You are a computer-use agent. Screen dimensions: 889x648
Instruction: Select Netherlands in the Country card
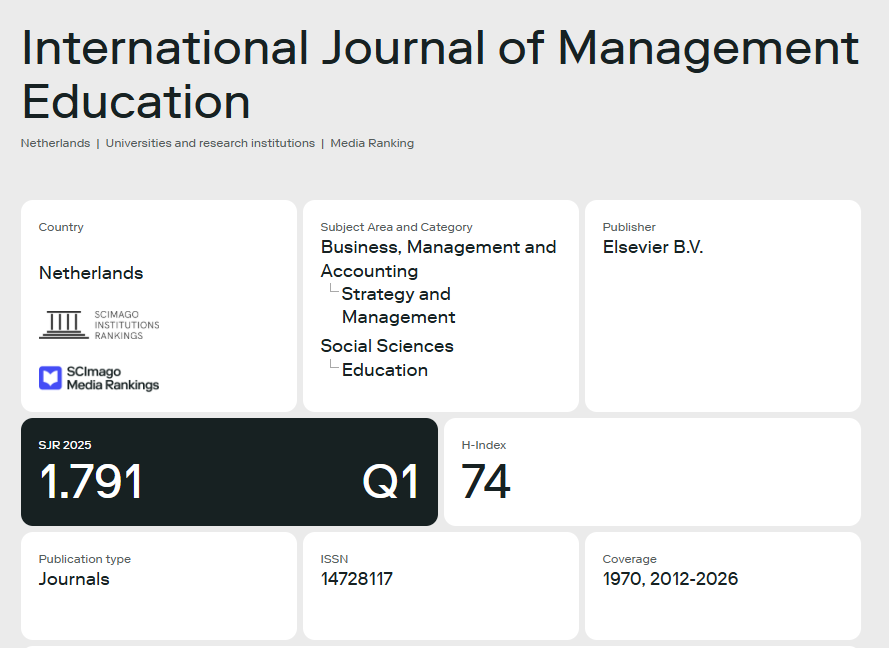(x=91, y=273)
